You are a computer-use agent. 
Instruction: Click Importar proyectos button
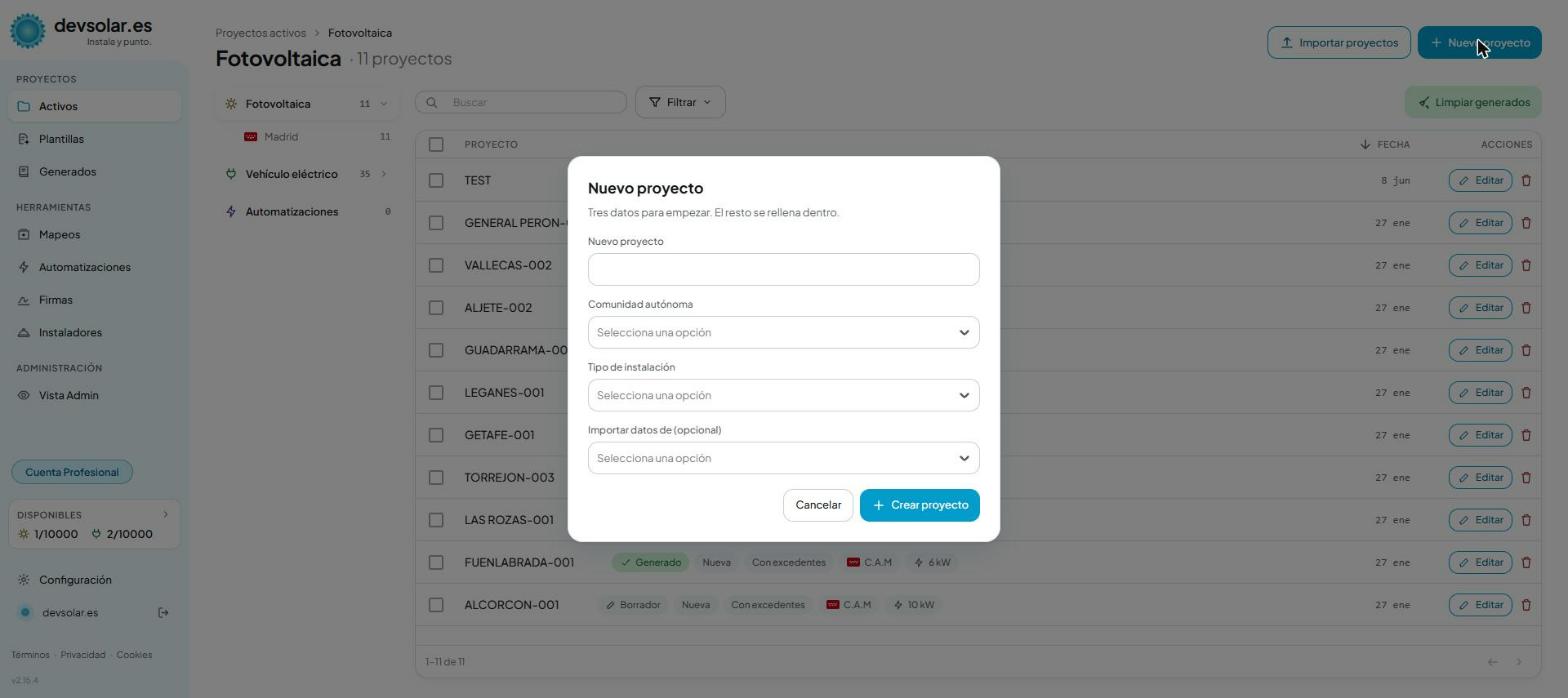click(x=1339, y=43)
